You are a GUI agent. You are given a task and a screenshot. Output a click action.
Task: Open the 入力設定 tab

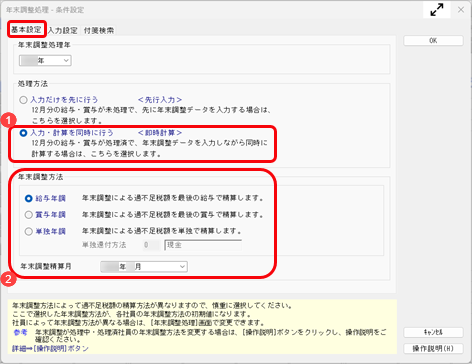[x=63, y=30]
